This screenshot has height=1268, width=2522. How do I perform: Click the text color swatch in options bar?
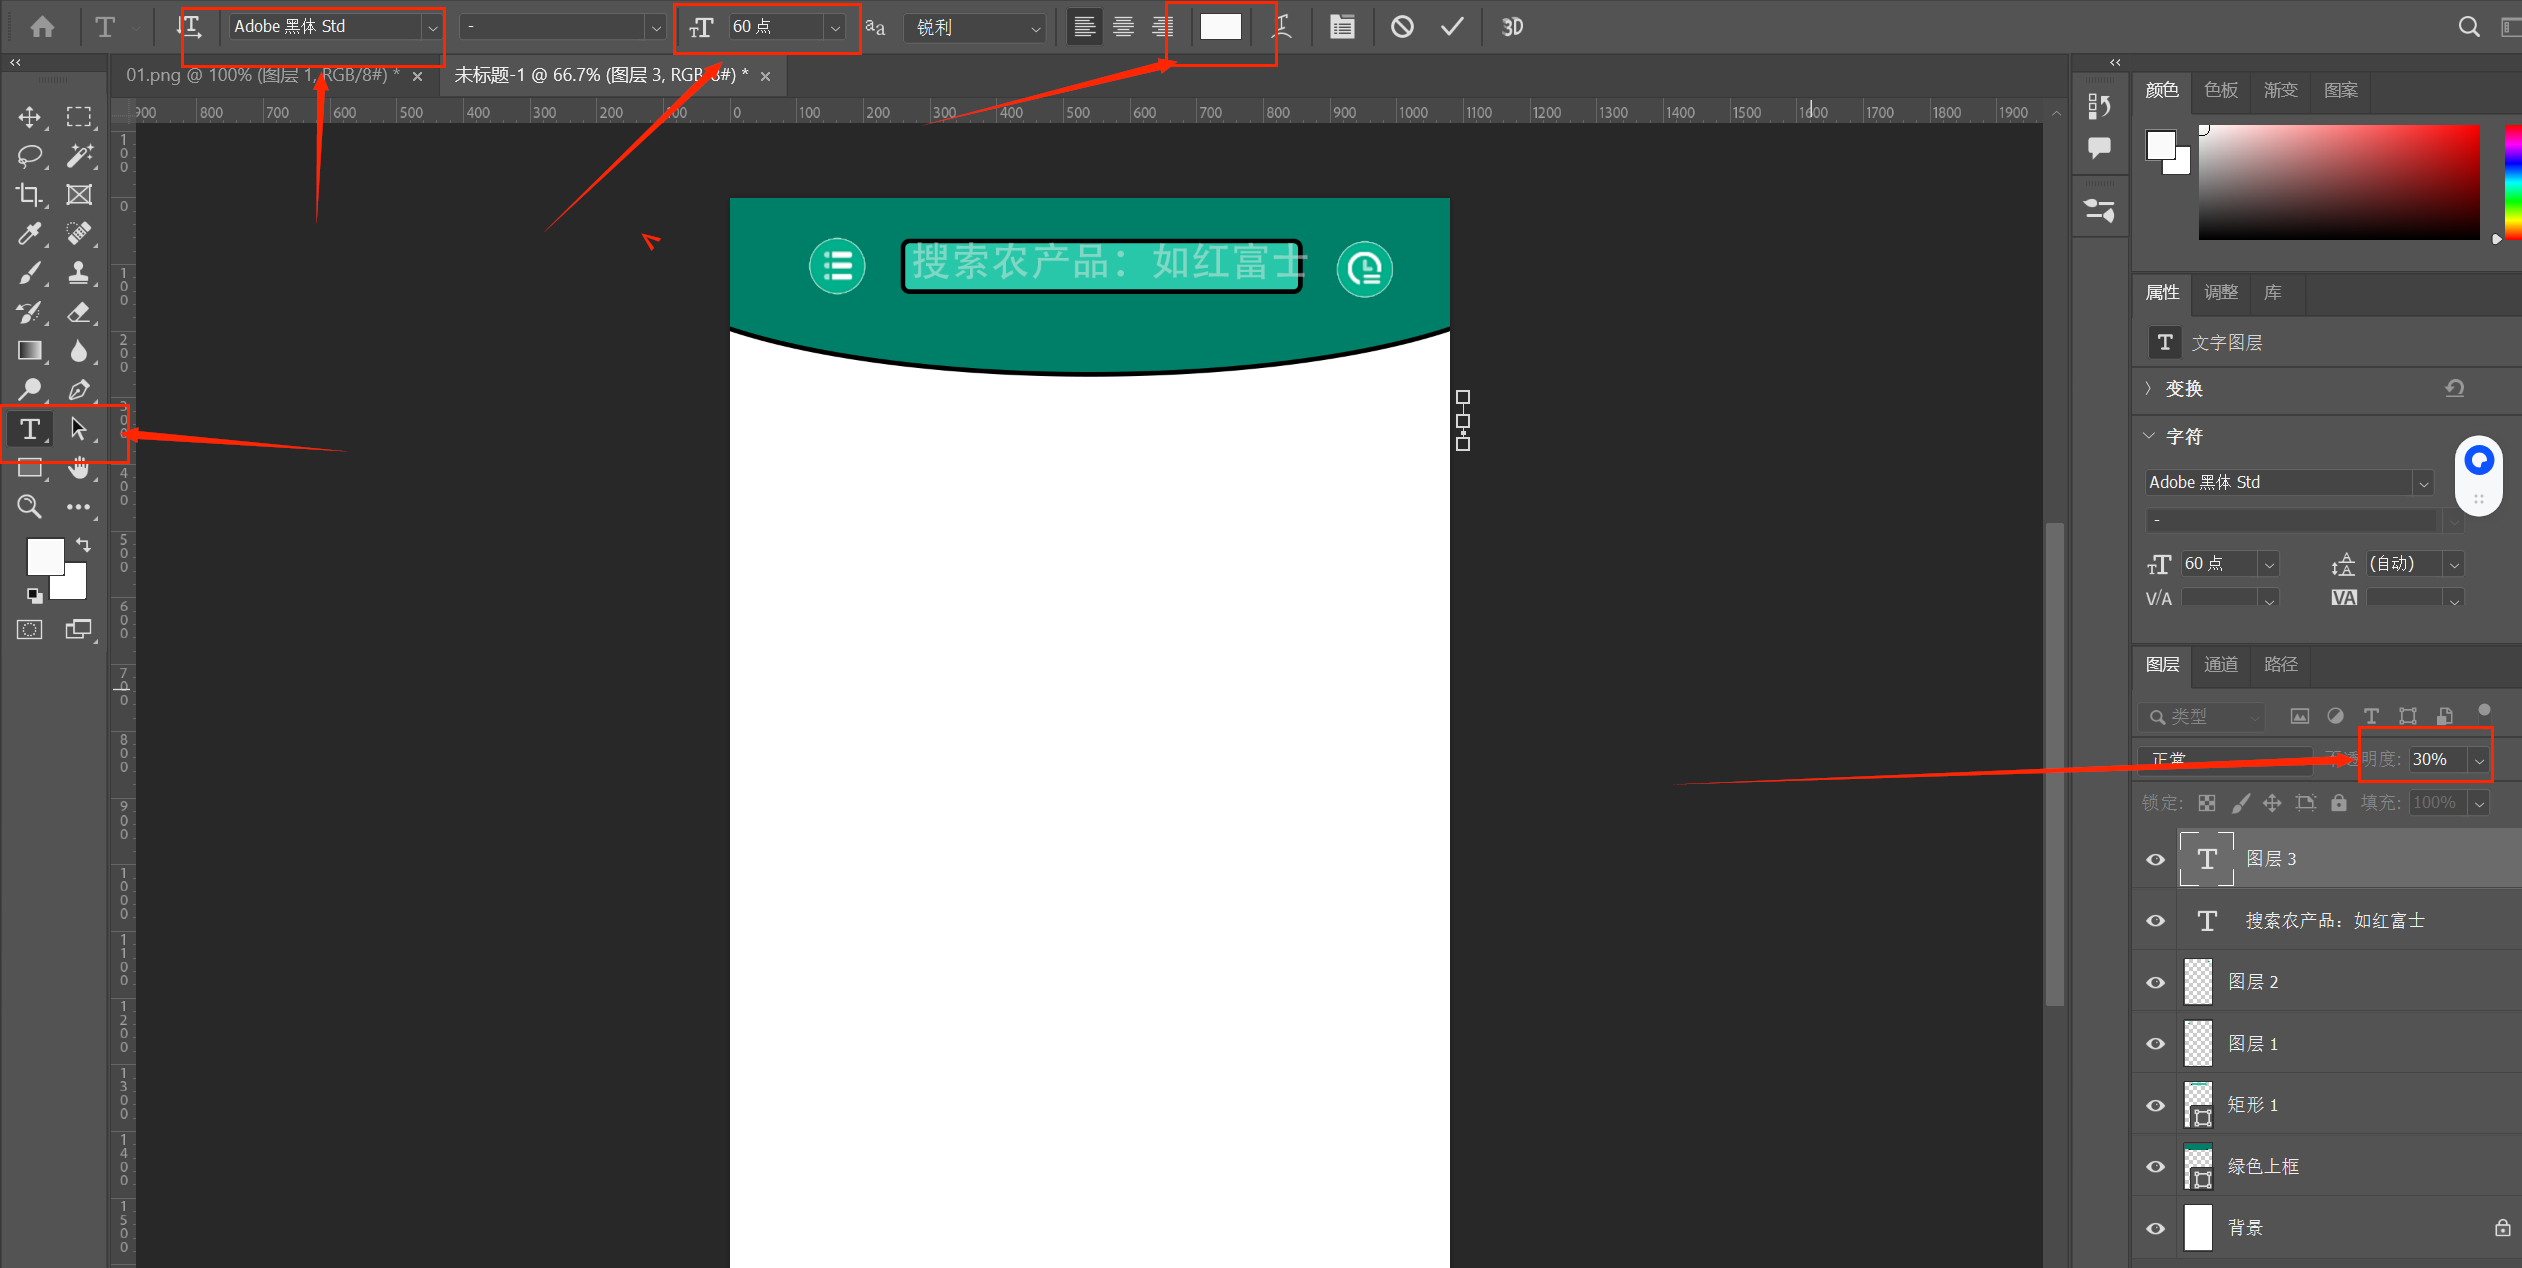point(1220,27)
